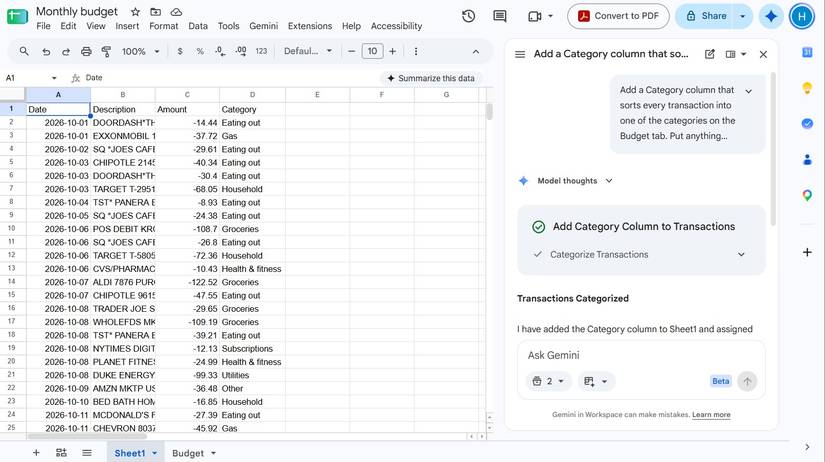Open the Extensions menu
The image size is (825, 462).
[310, 26]
